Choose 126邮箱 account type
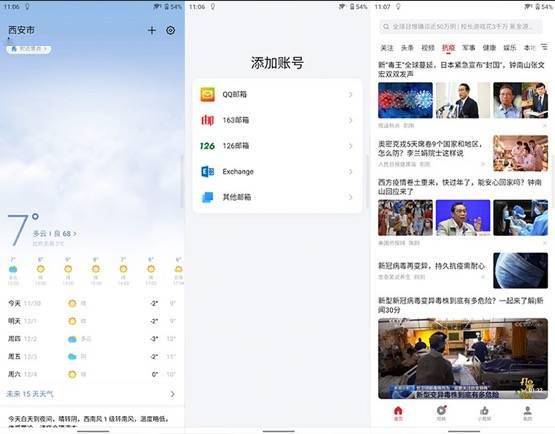This screenshot has width=555, height=434. pyautogui.click(x=278, y=146)
